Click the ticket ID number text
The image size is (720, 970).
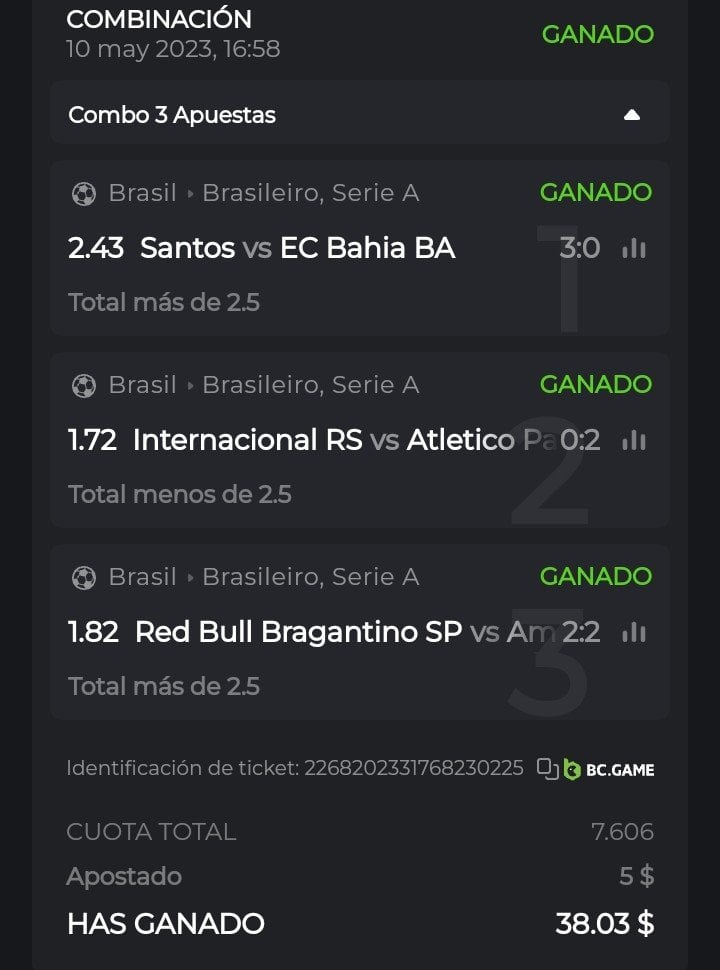414,768
